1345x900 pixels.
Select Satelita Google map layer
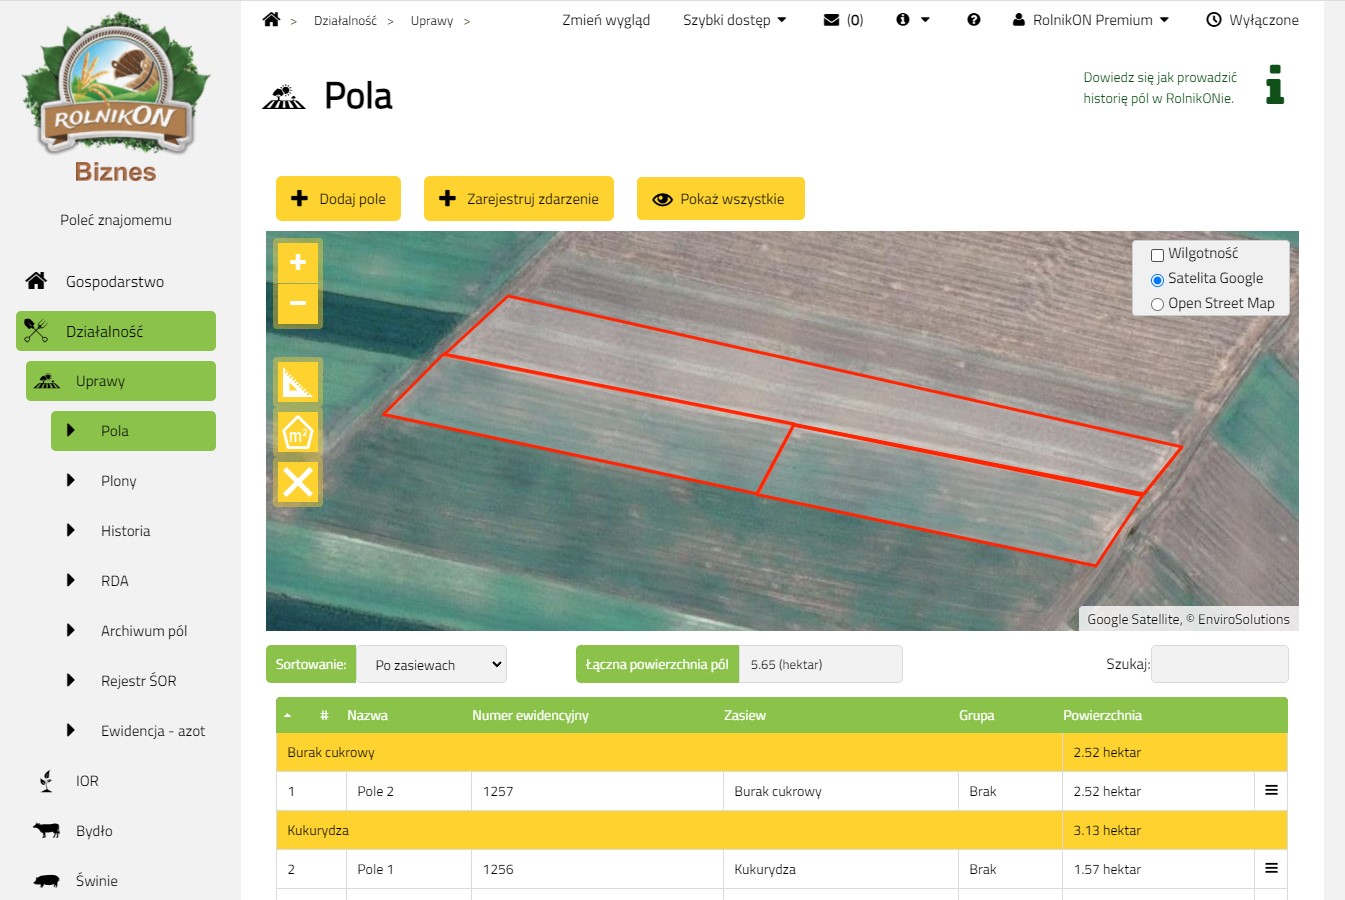pyautogui.click(x=1157, y=280)
